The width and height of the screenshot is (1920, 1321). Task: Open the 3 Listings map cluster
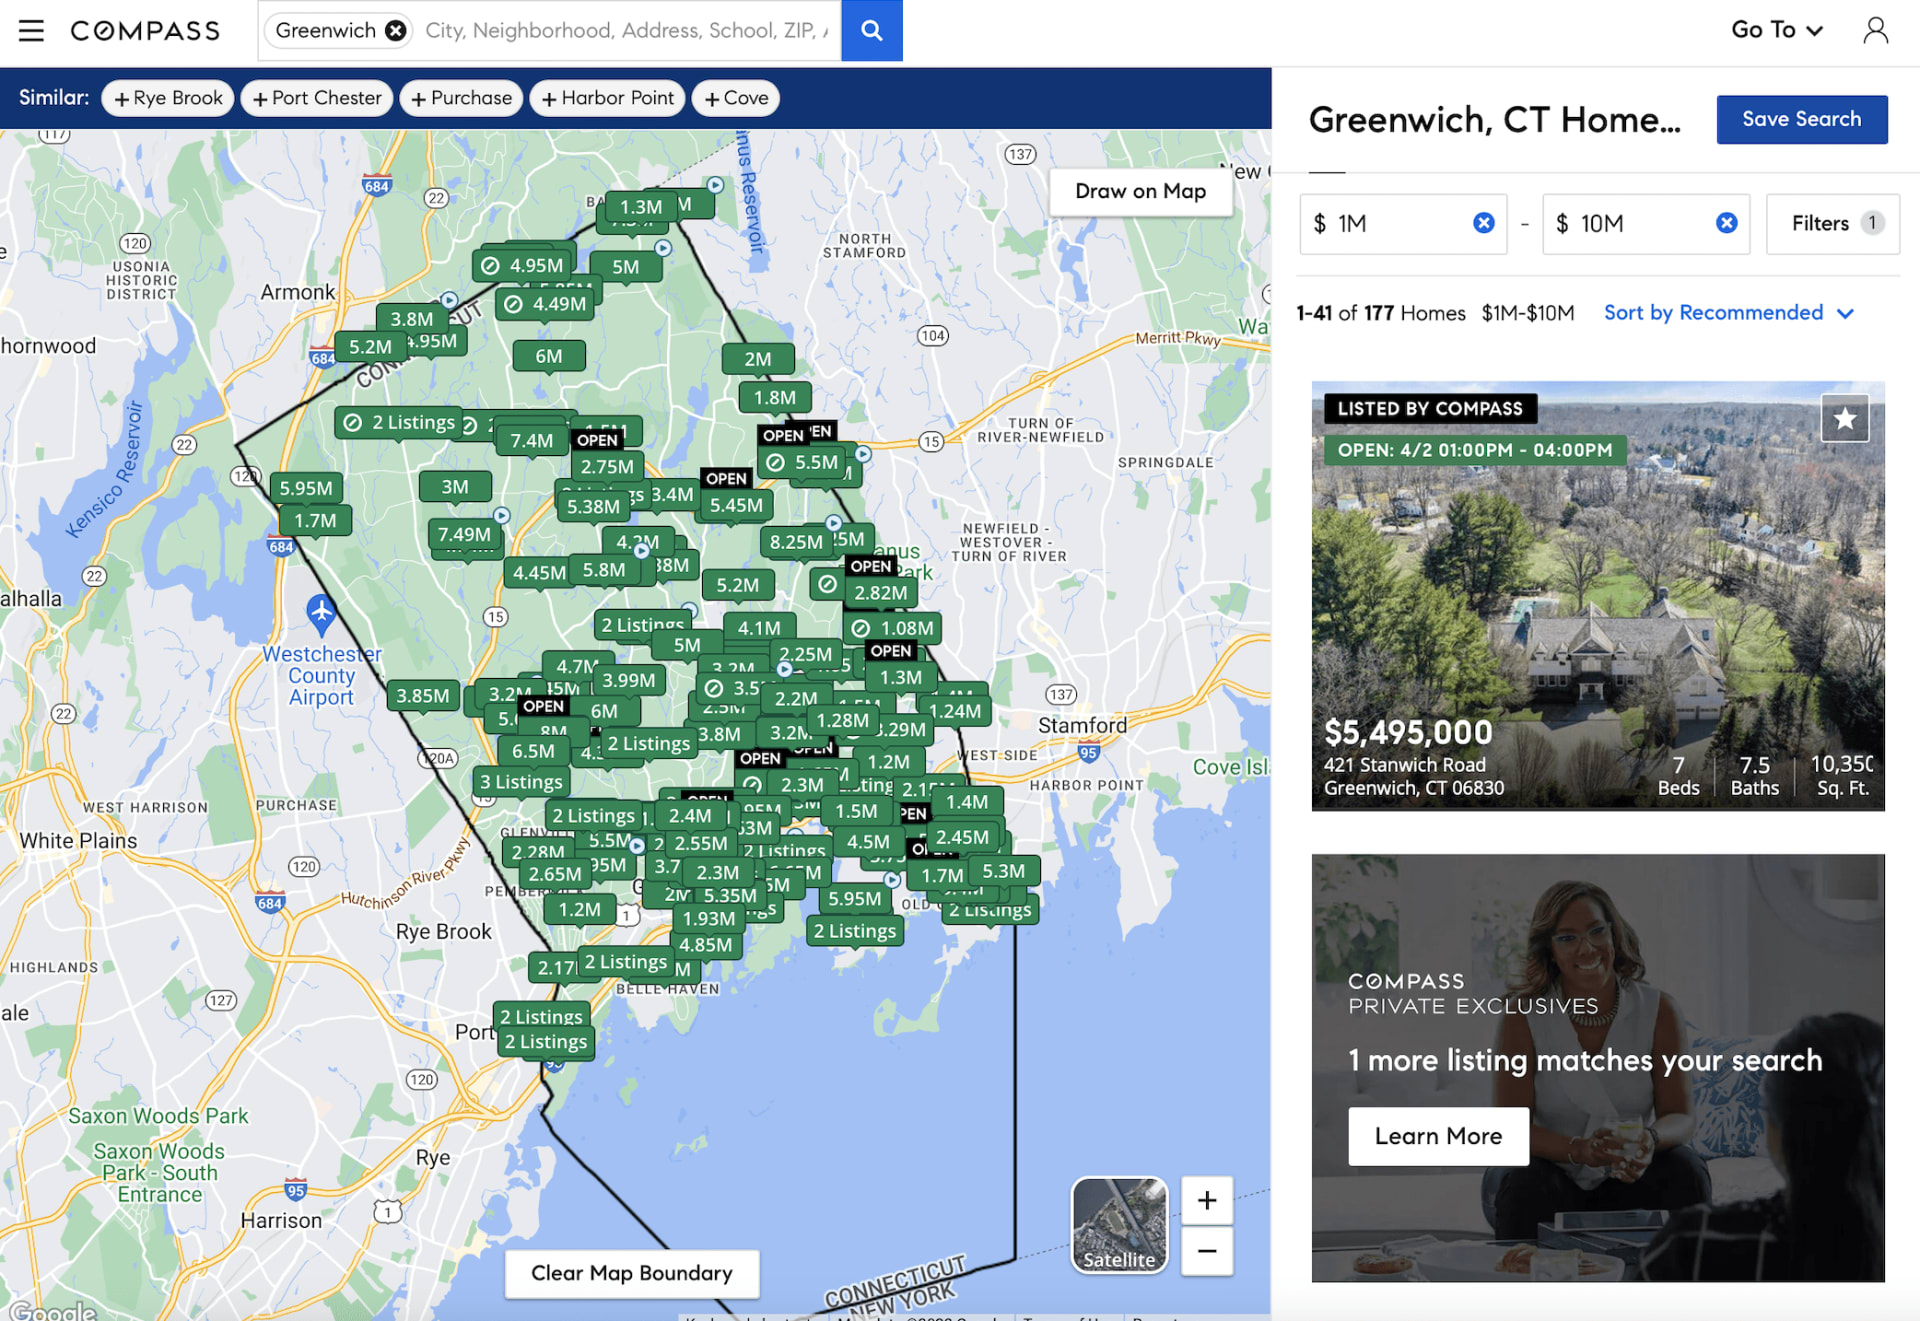[521, 782]
